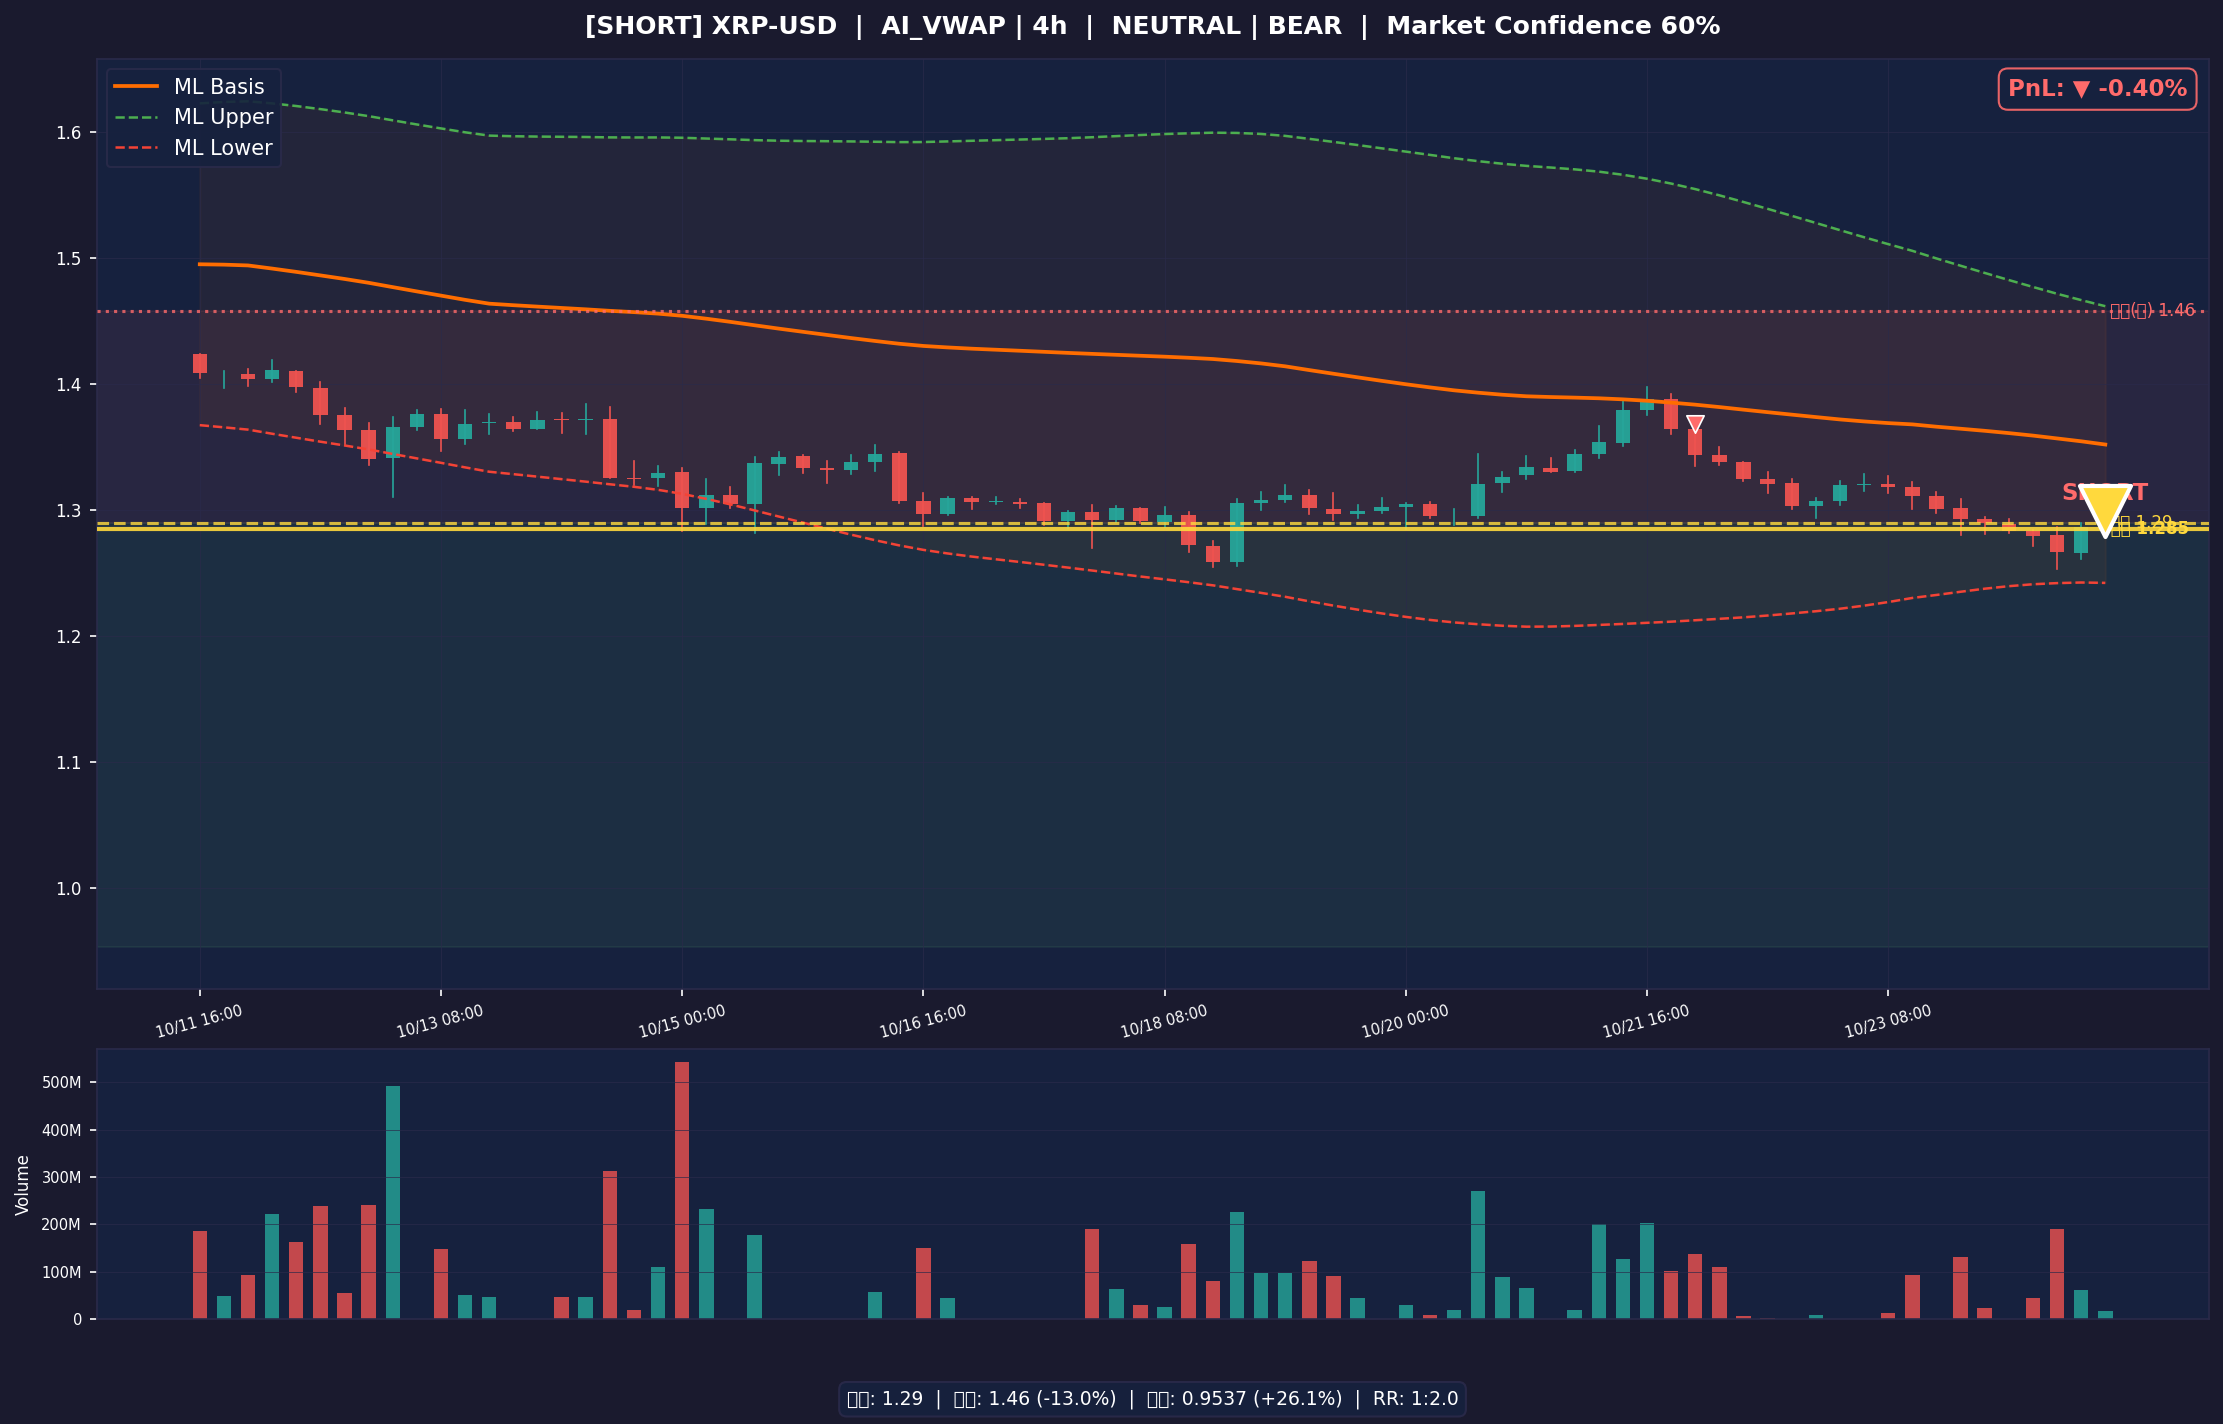Image resolution: width=2223 pixels, height=1424 pixels.
Task: Click the green dashed ML Upper legend sample
Action: click(137, 117)
